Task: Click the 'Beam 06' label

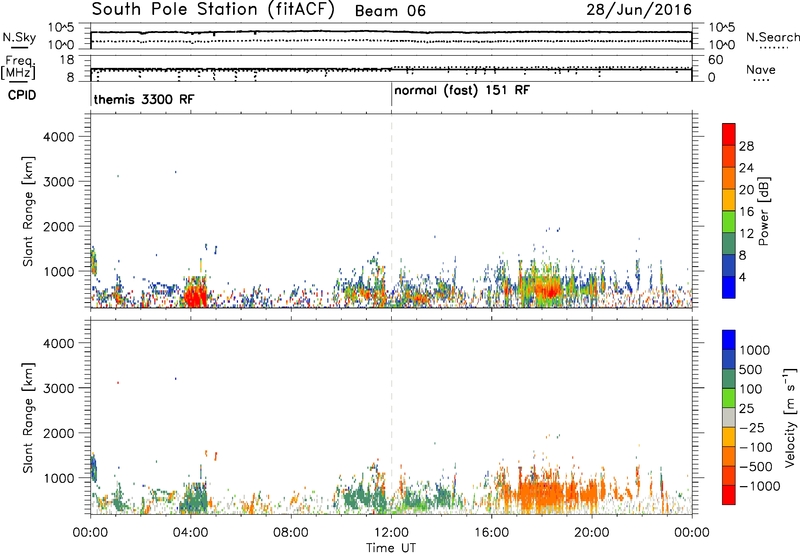Action: coord(390,11)
